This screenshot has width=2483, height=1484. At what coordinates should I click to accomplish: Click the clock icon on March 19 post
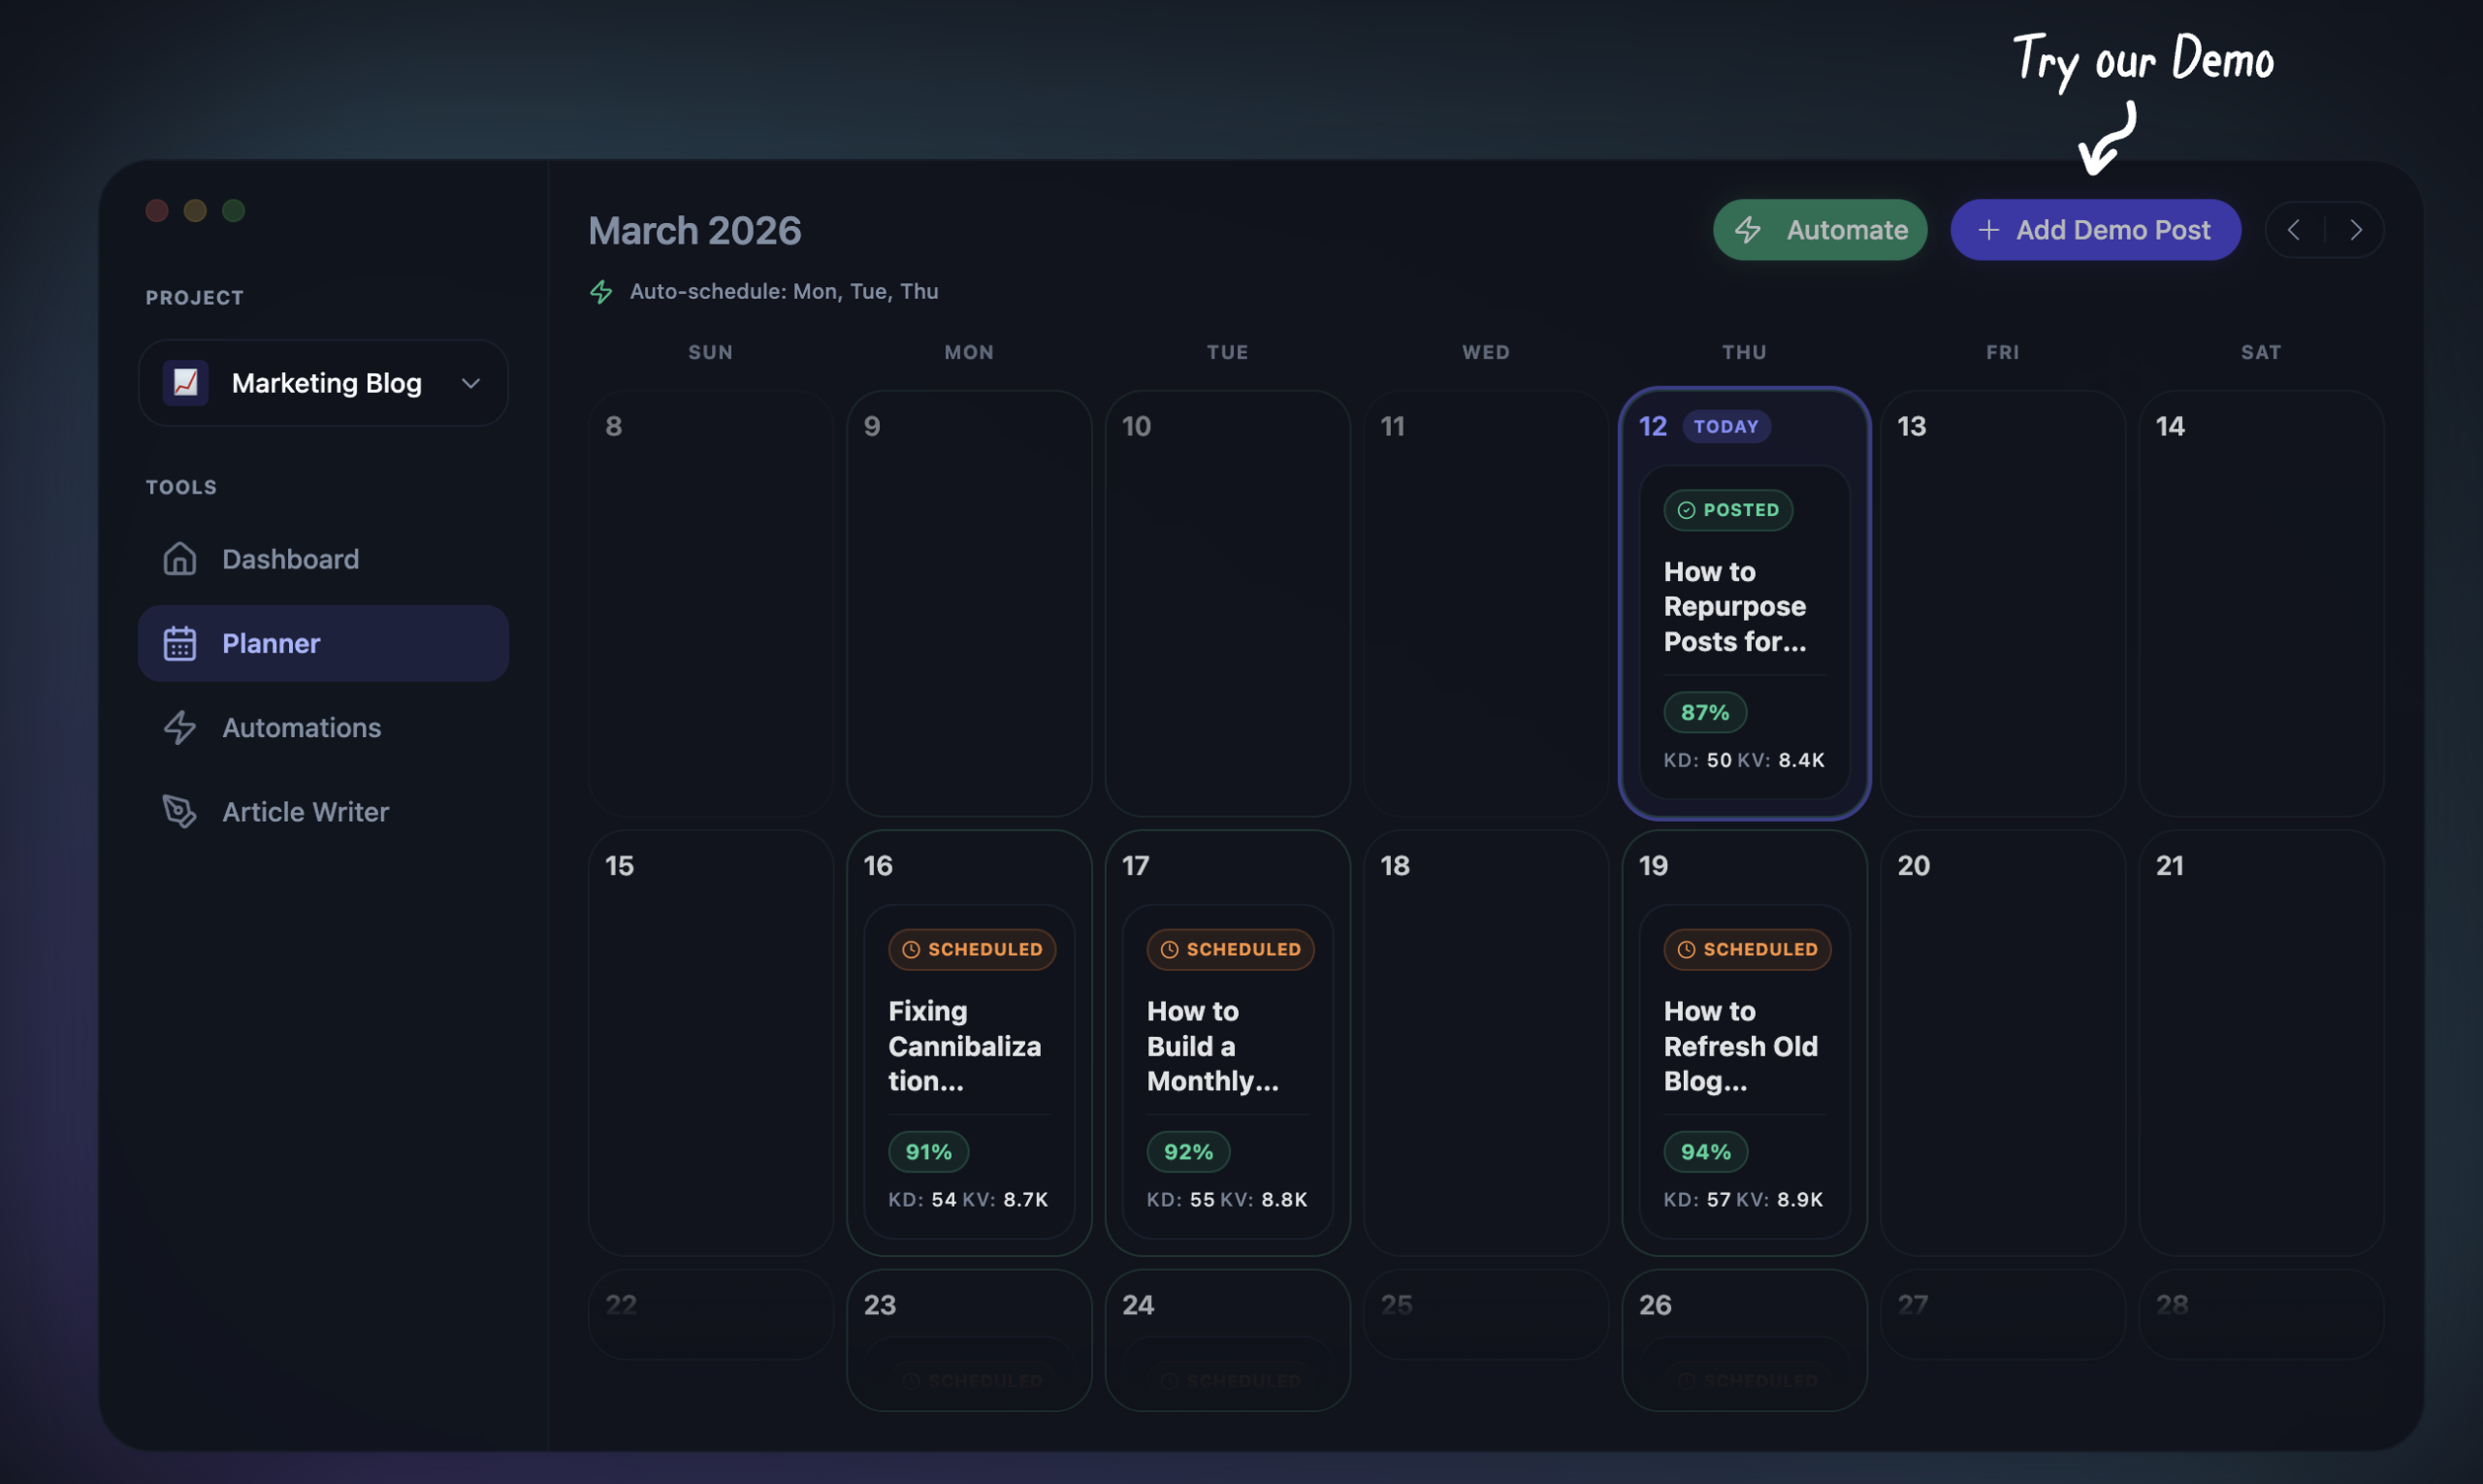[1685, 949]
